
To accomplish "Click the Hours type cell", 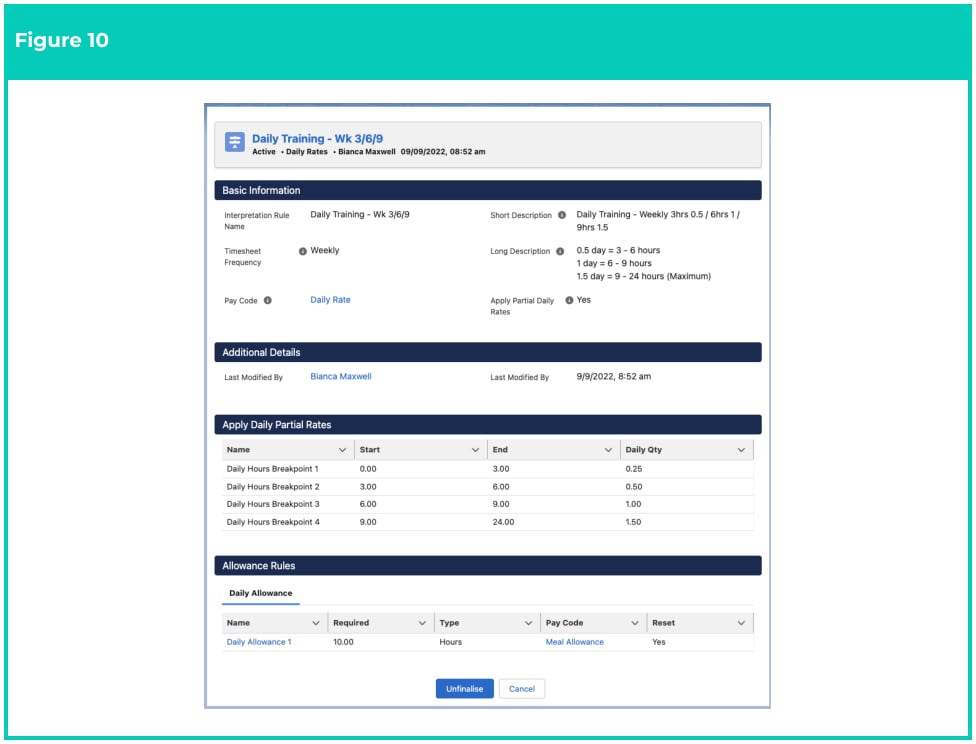I will pos(451,642).
